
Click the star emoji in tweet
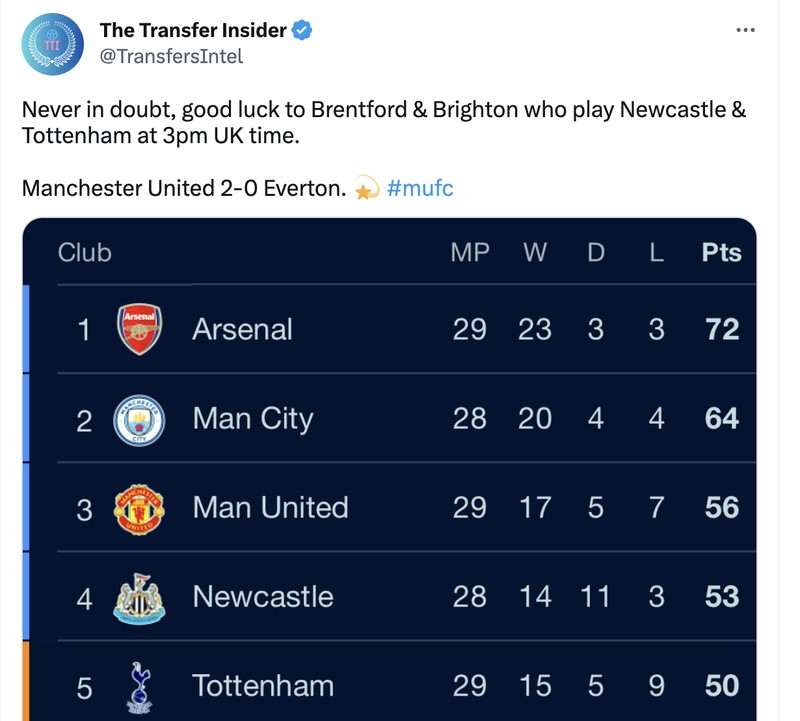[367, 187]
